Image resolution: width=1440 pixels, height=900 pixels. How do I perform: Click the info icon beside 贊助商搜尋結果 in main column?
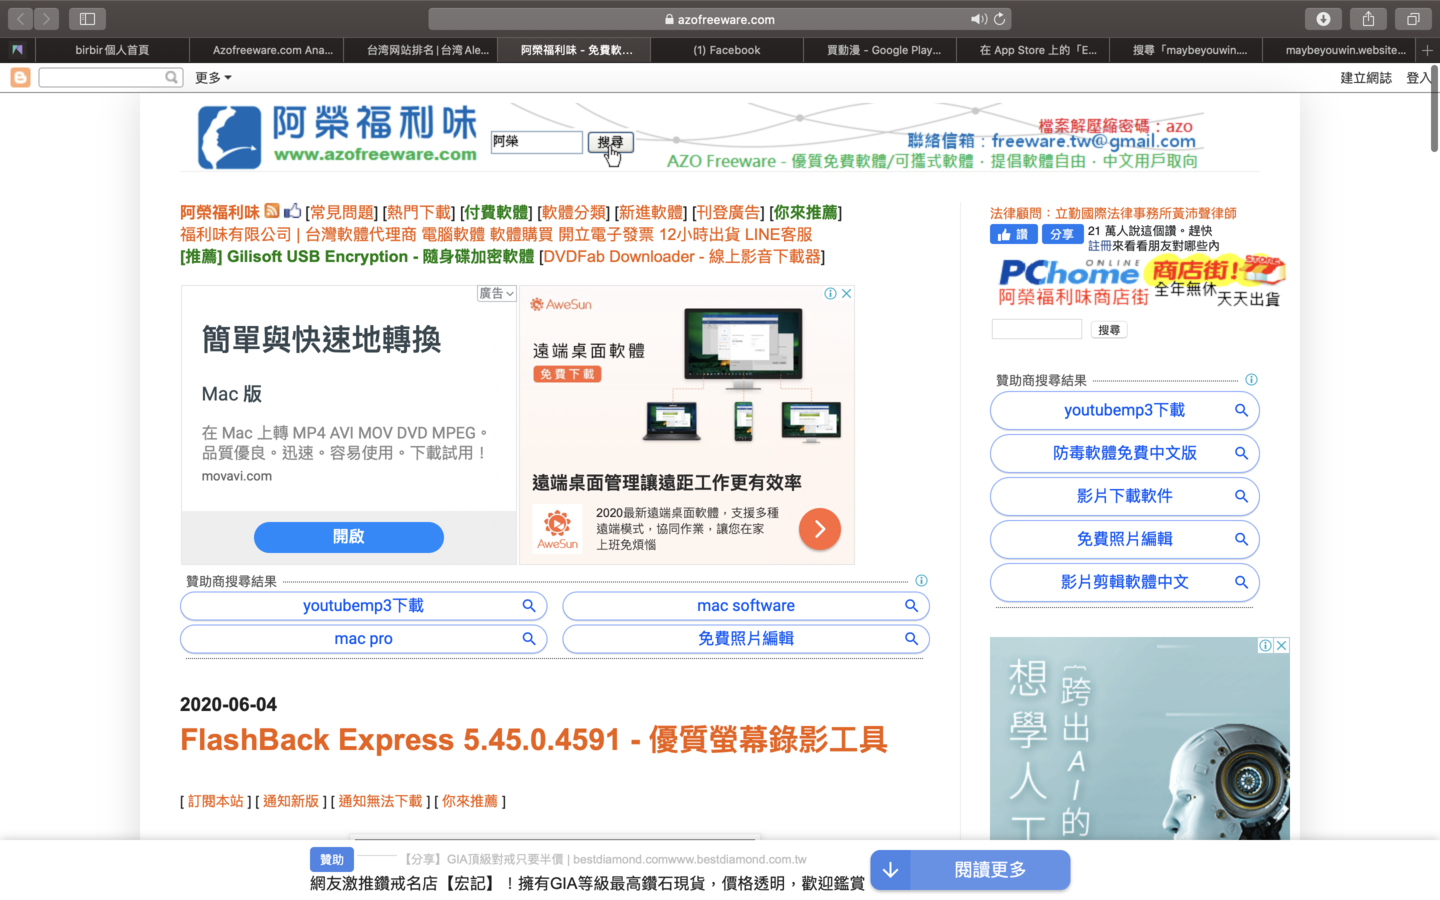921,580
